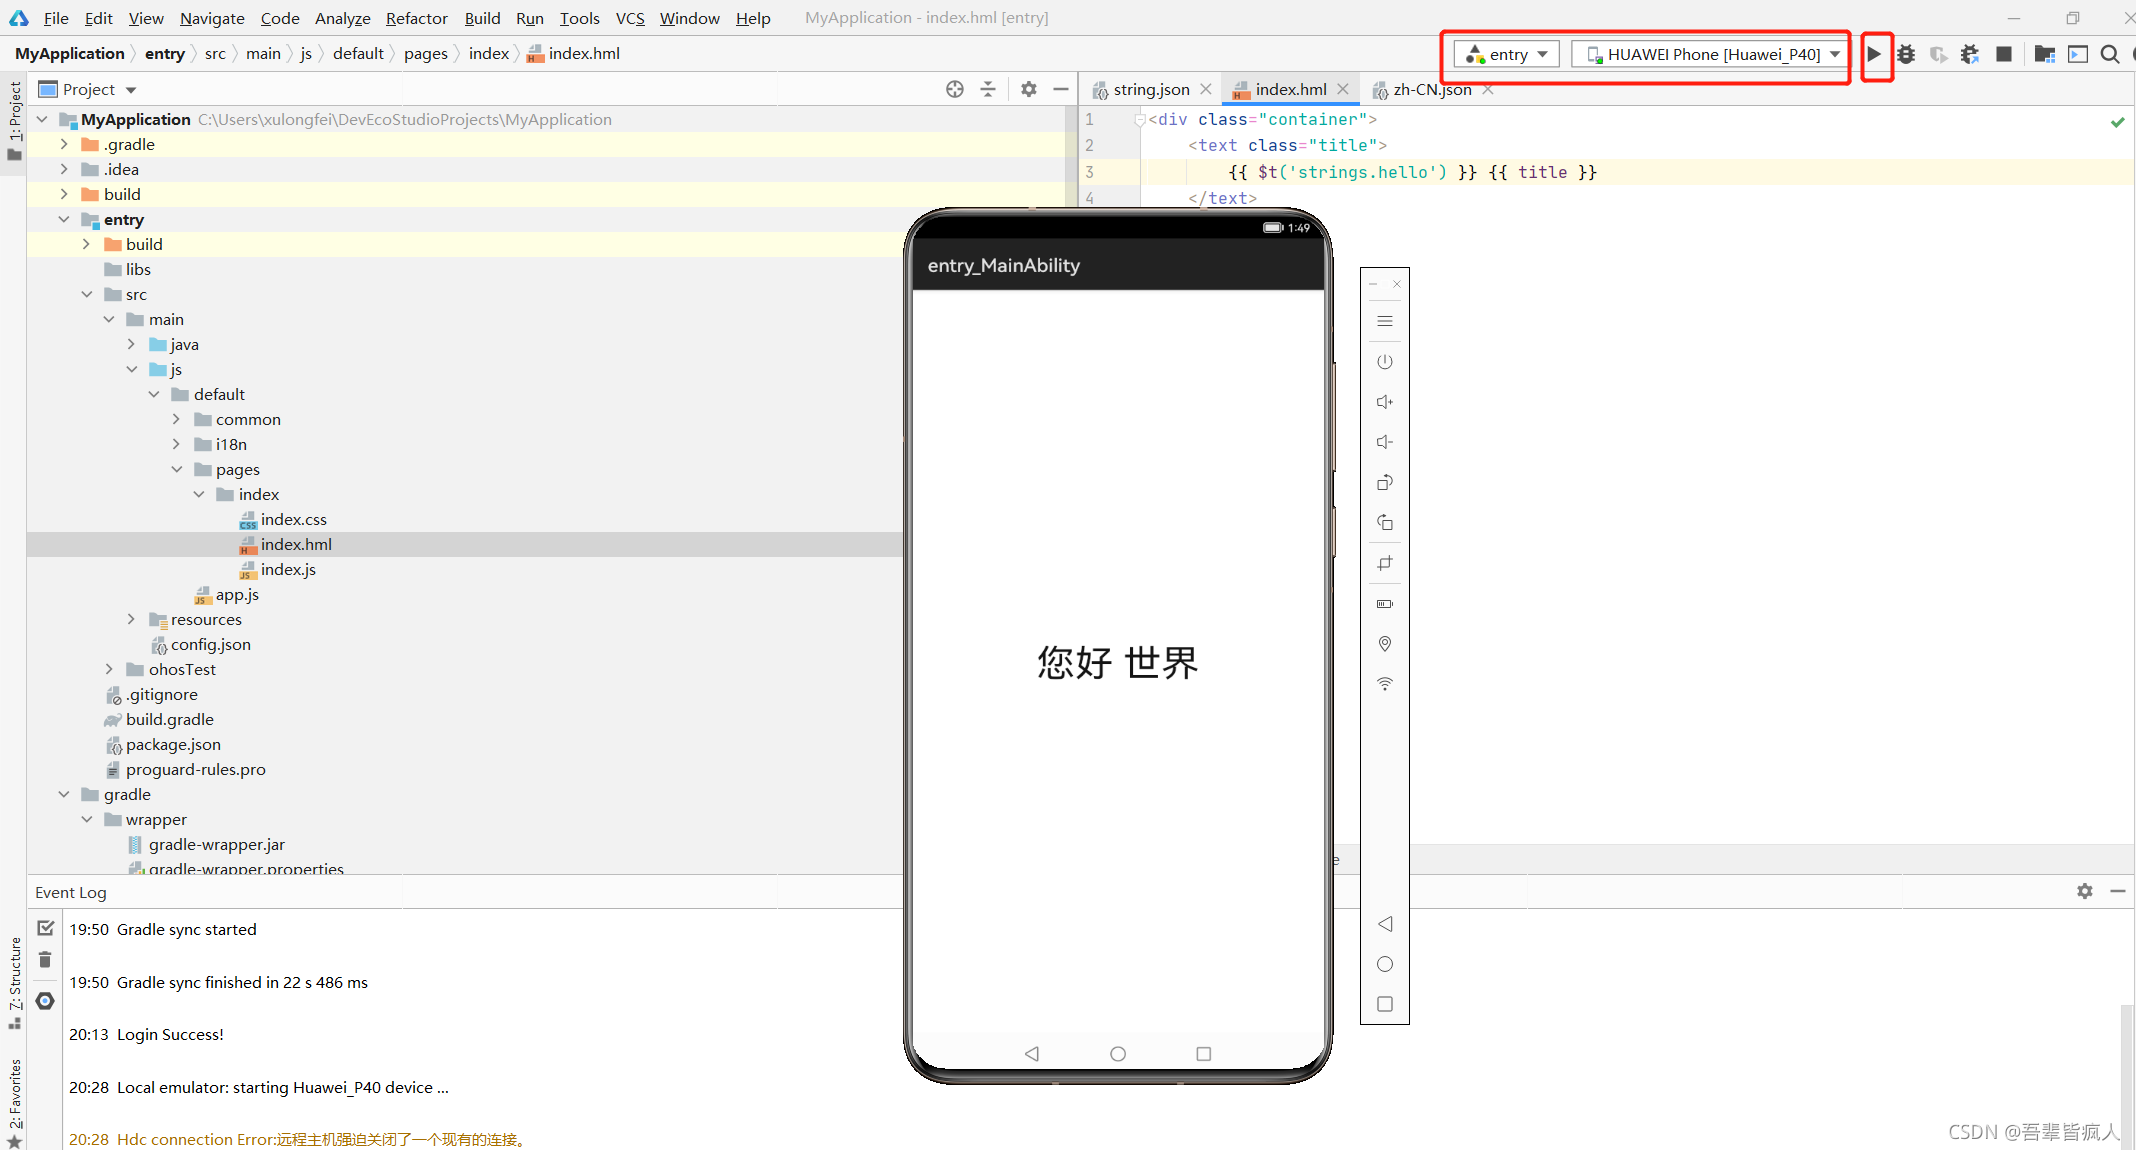This screenshot has height=1150, width=2136.
Task: Select config.json in project tree
Action: (x=210, y=644)
